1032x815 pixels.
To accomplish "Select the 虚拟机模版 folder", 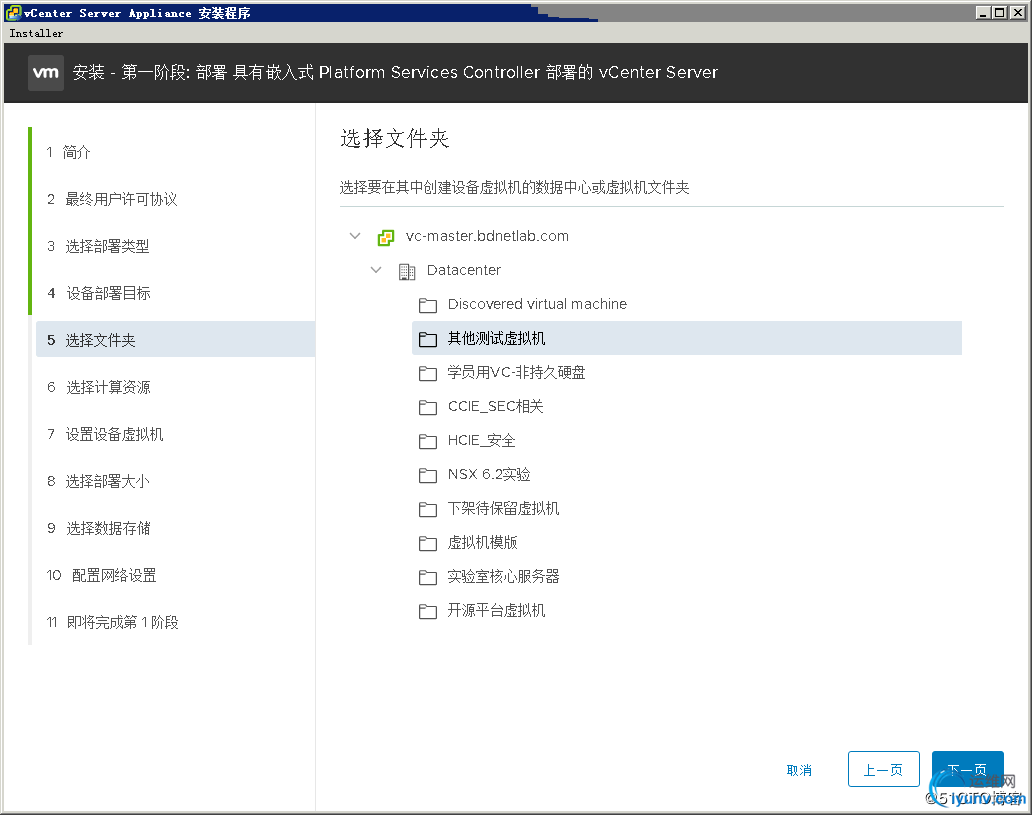I will click(482, 542).
